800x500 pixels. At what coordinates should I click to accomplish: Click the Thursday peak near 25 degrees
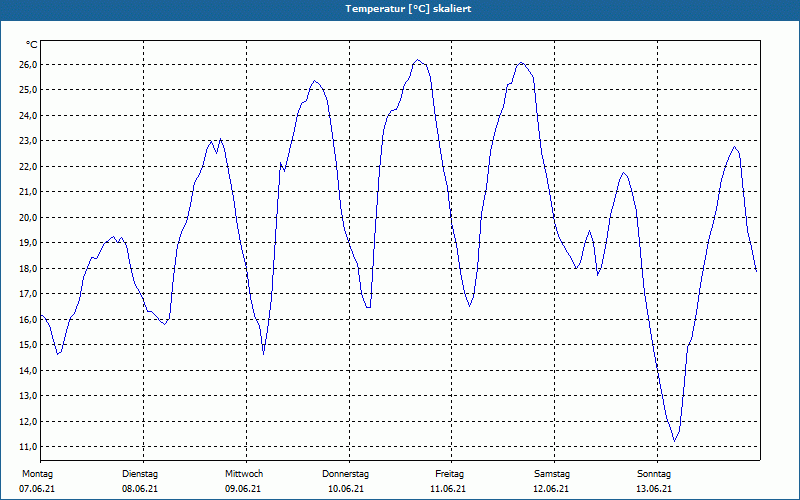[x=315, y=81]
